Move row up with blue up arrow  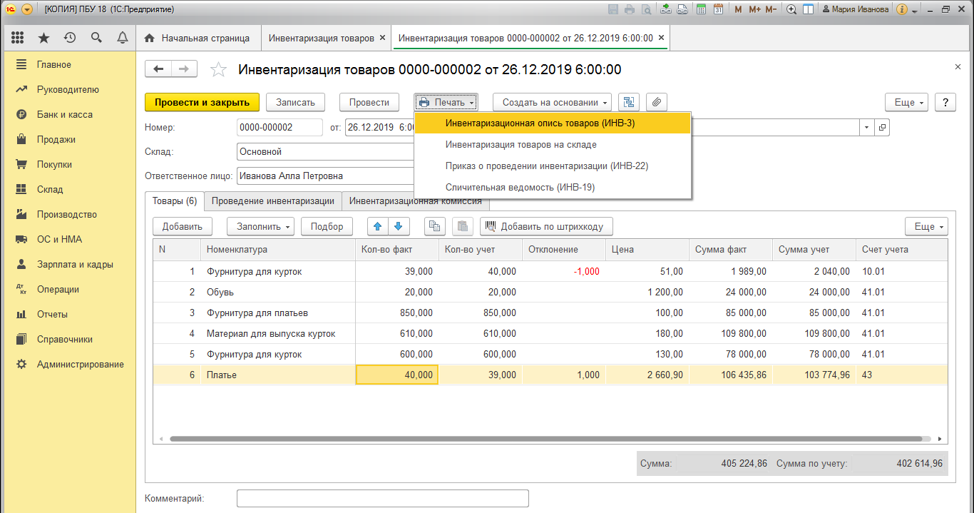coord(377,227)
